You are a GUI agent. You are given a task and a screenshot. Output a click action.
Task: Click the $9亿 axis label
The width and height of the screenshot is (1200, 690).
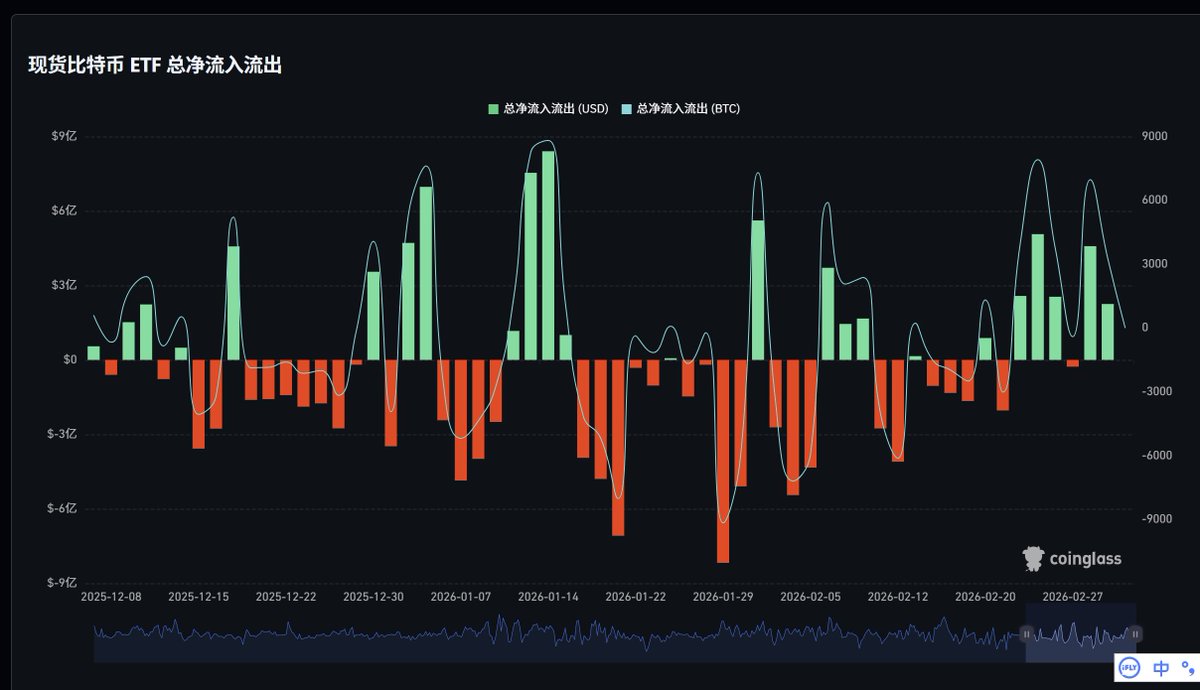click(62, 134)
